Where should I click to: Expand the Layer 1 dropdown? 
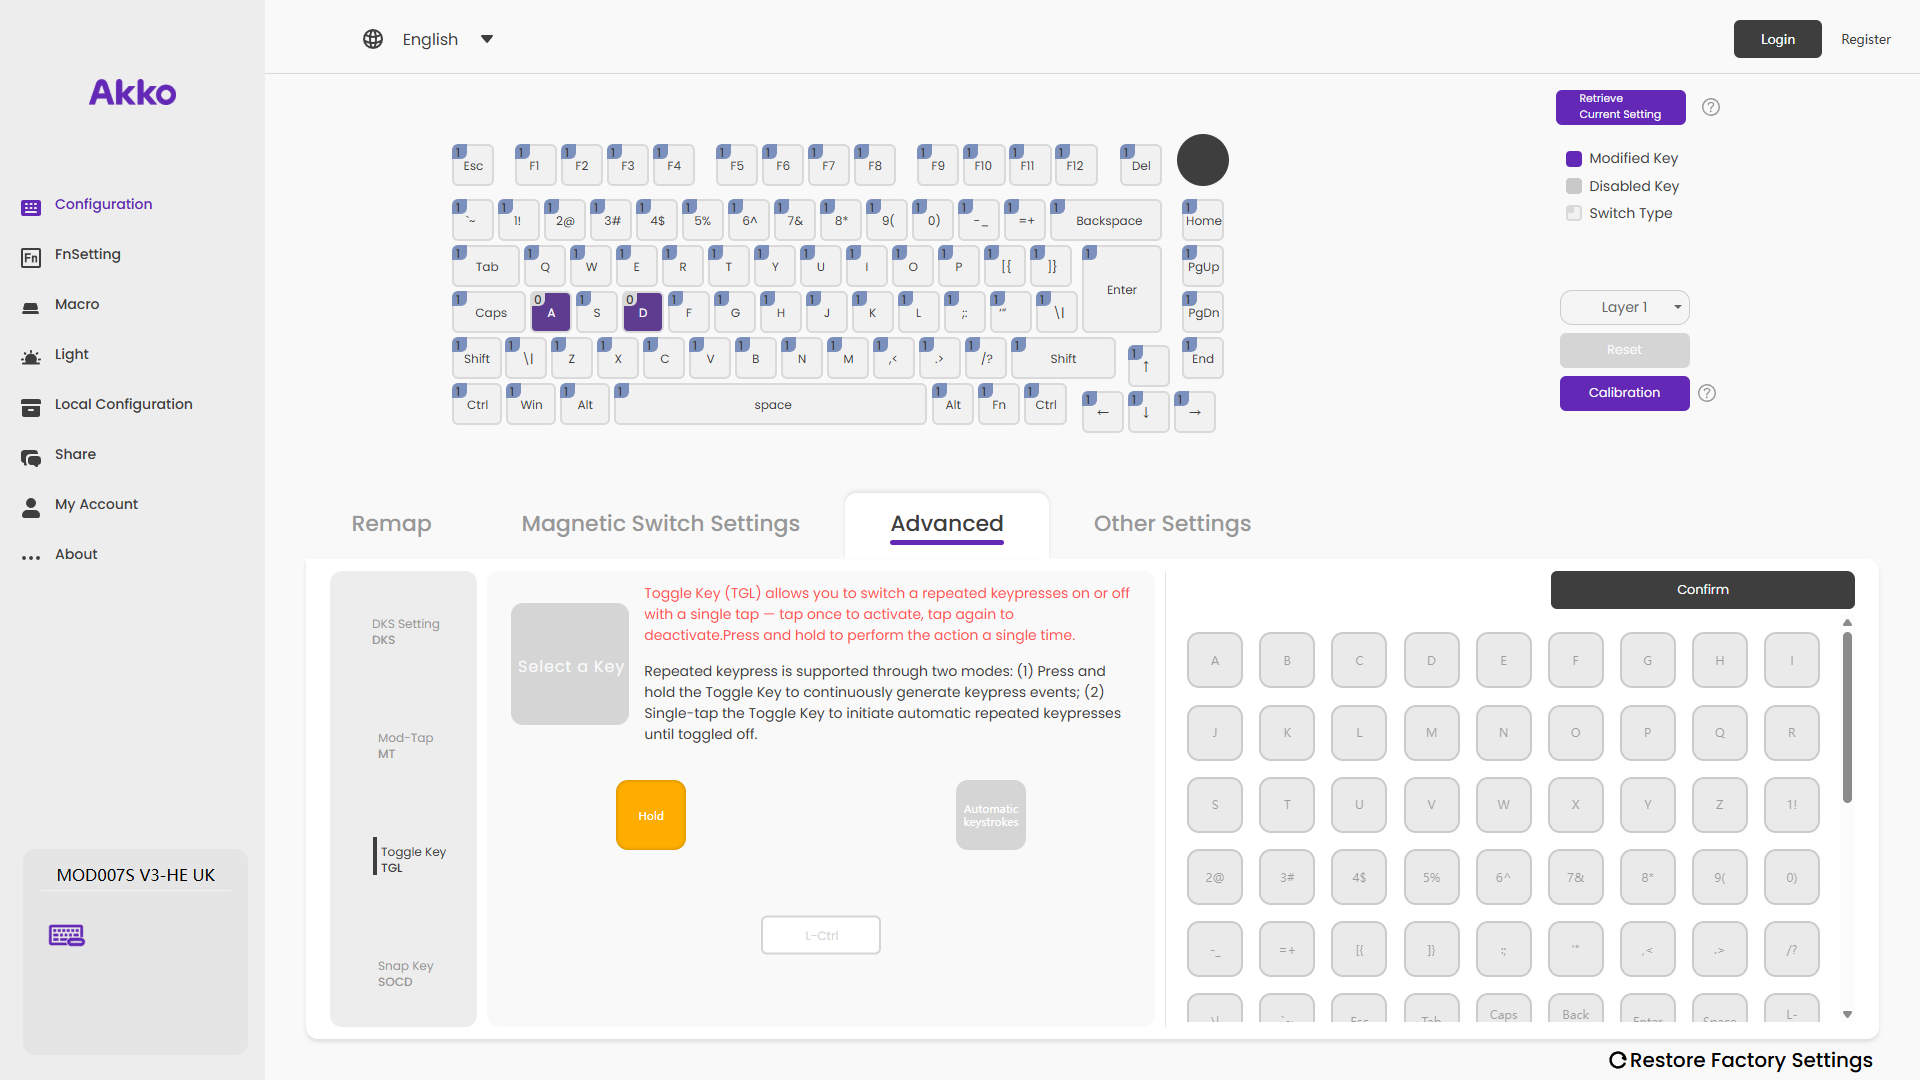tap(1625, 307)
